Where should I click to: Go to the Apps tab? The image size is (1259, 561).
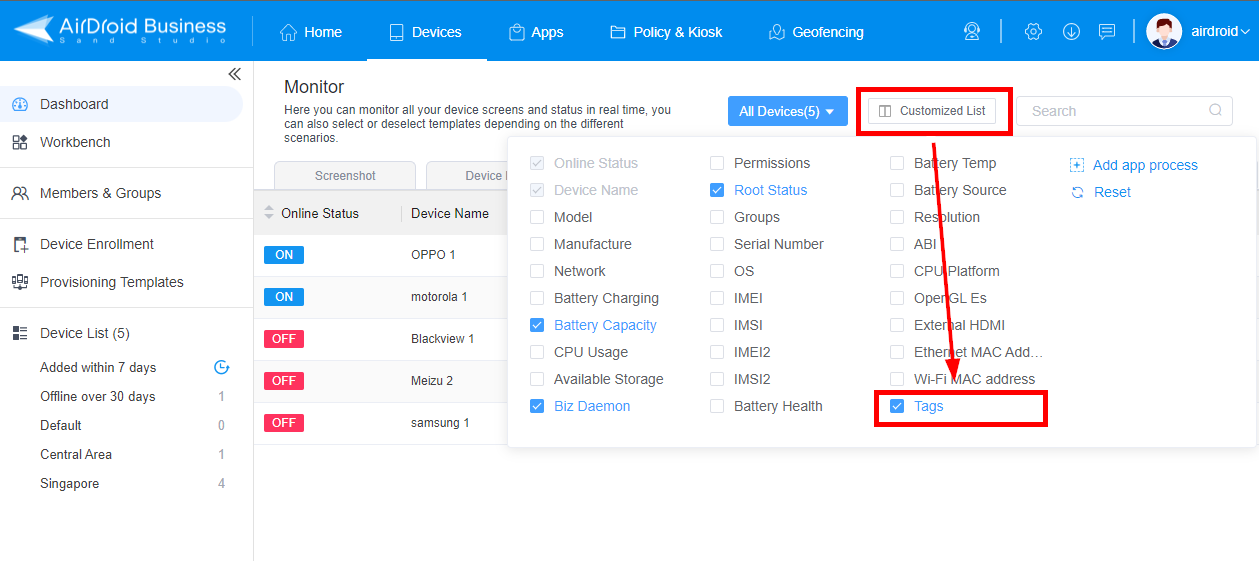pos(536,32)
